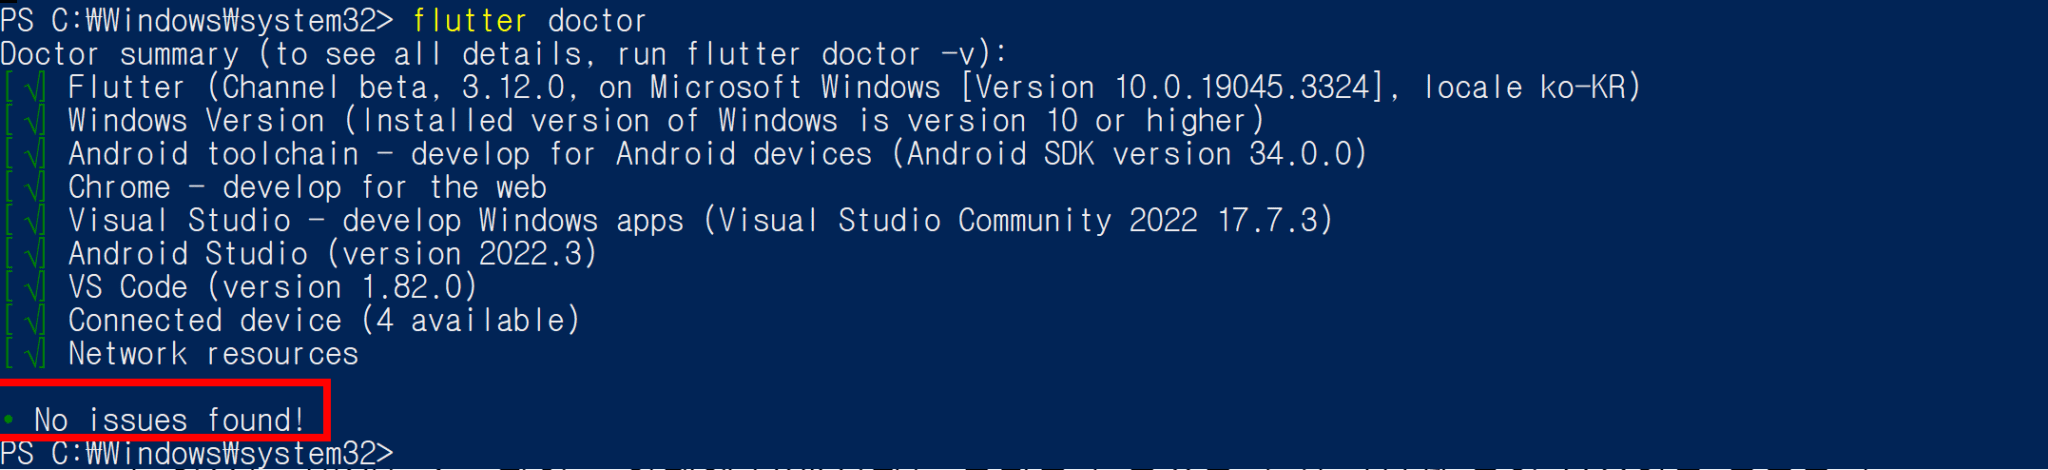2048x470 pixels.
Task: Select the checkmark beside Network resources
Action: [x=35, y=354]
